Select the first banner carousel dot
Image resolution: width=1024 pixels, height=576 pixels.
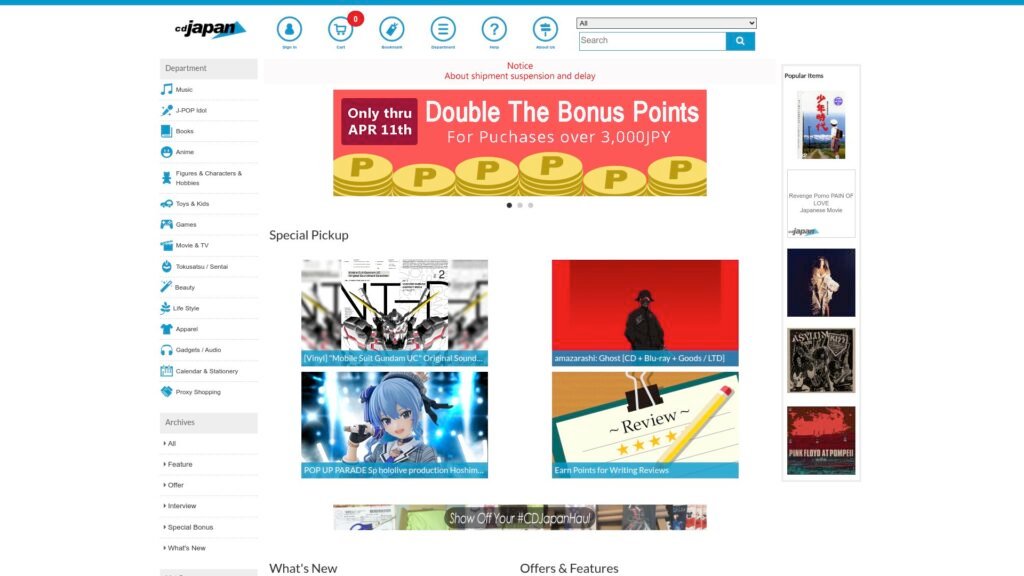[509, 205]
